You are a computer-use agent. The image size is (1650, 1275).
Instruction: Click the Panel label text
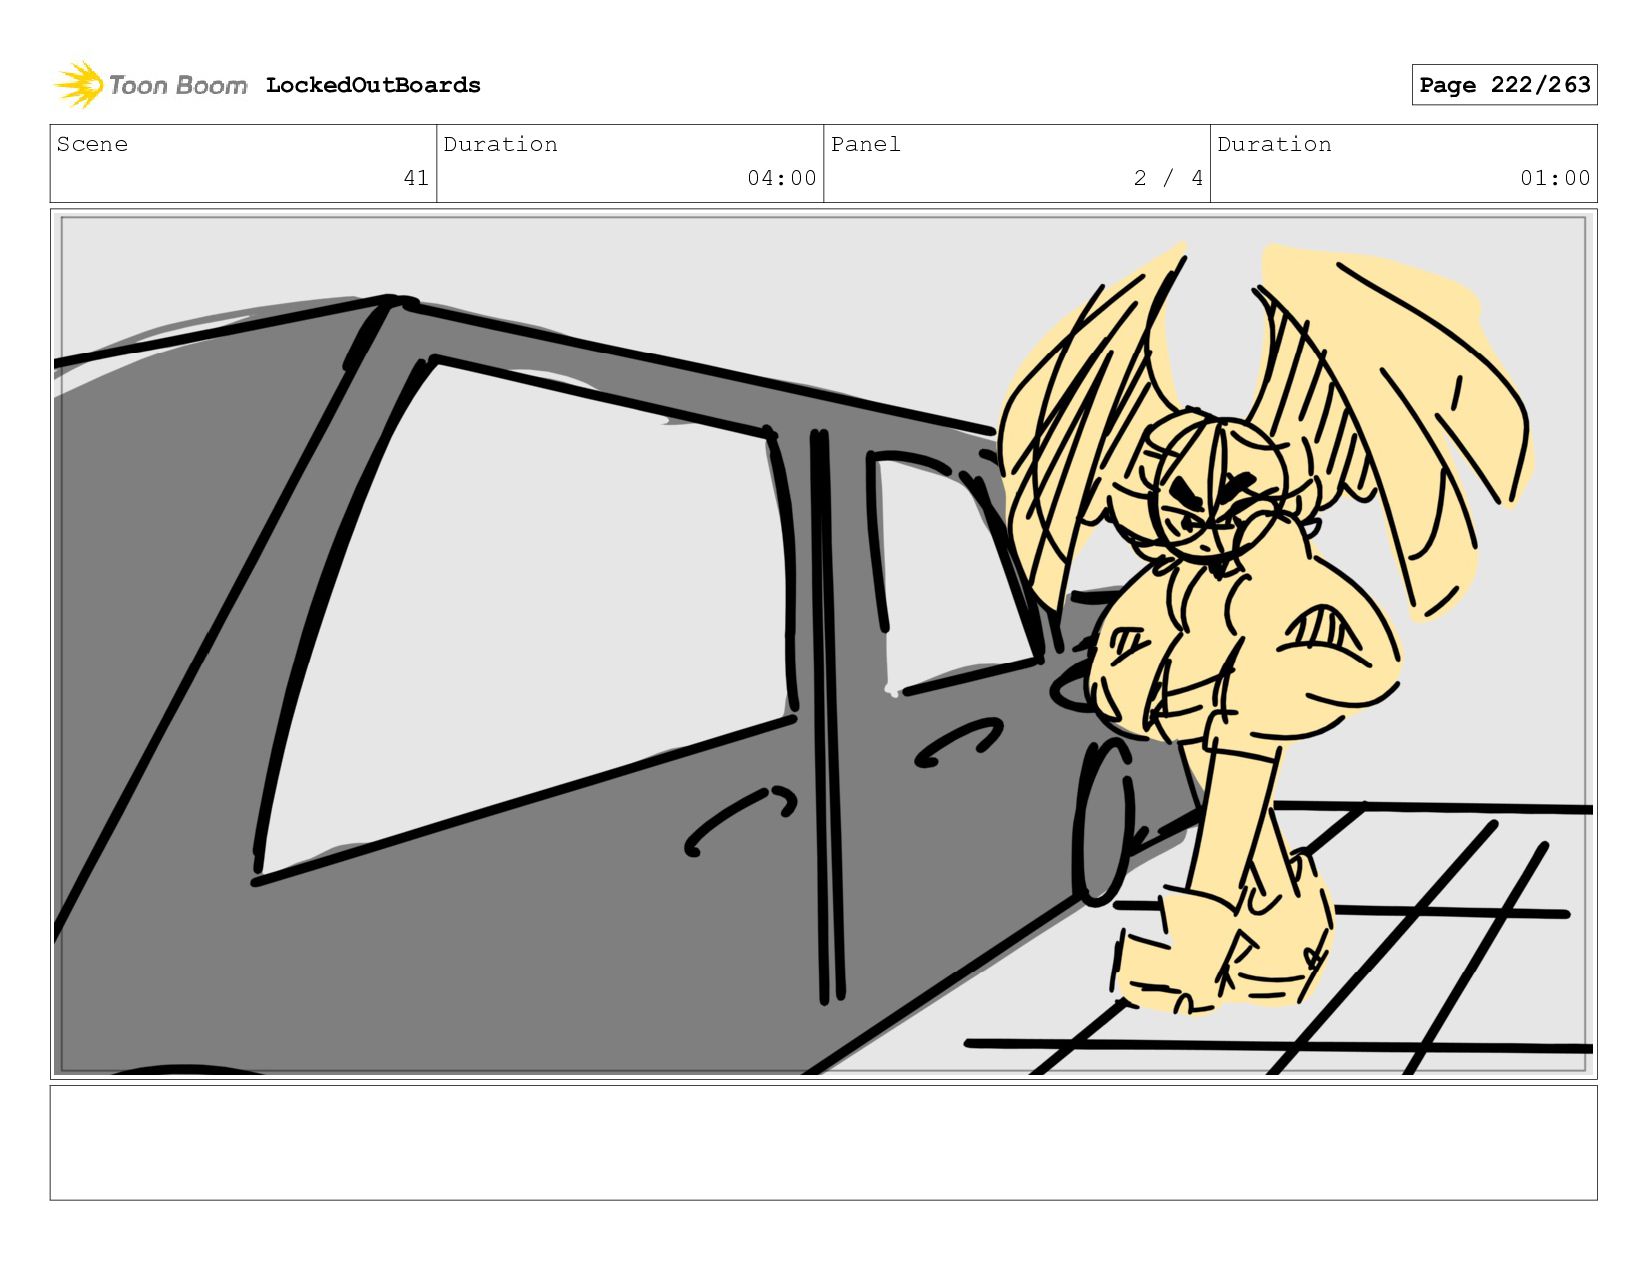[x=866, y=144]
